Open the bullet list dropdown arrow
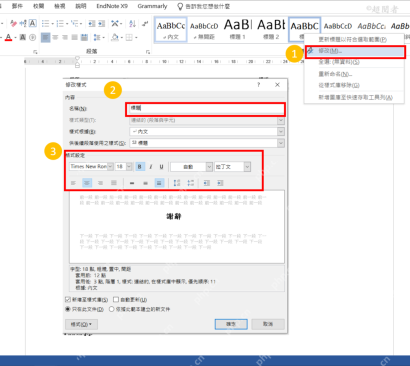Screen dimensions: 410x366 coord(52,24)
